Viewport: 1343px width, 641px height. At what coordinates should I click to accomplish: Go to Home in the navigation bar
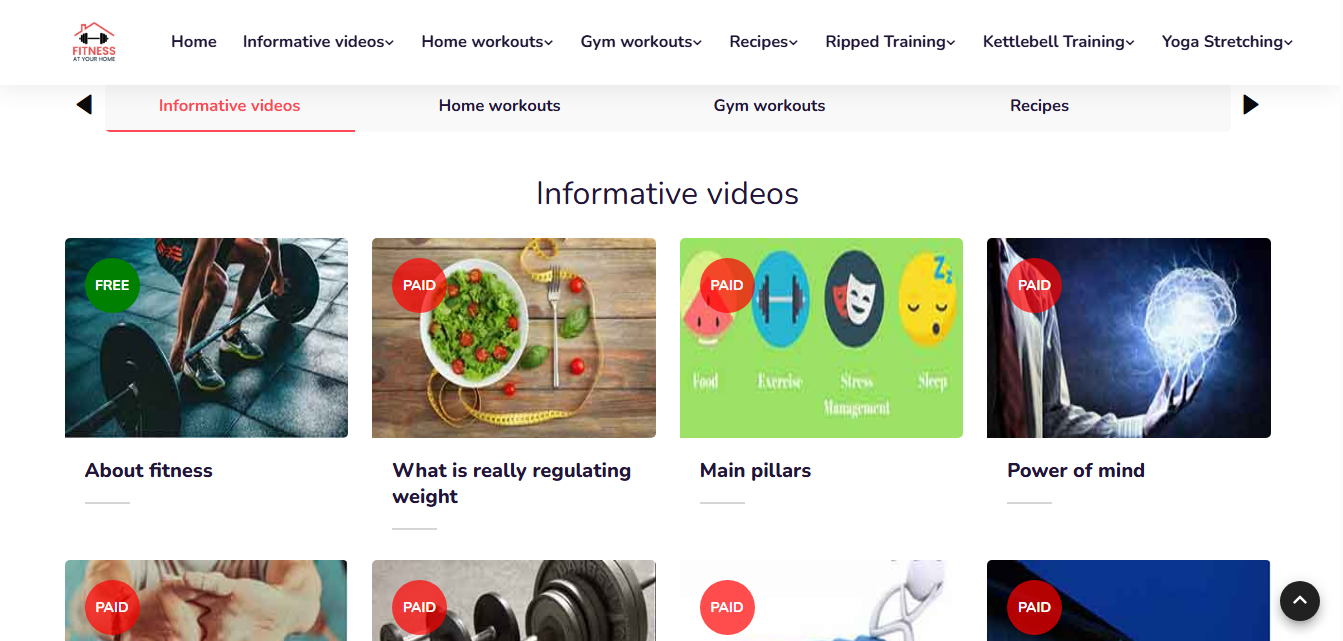pos(194,42)
